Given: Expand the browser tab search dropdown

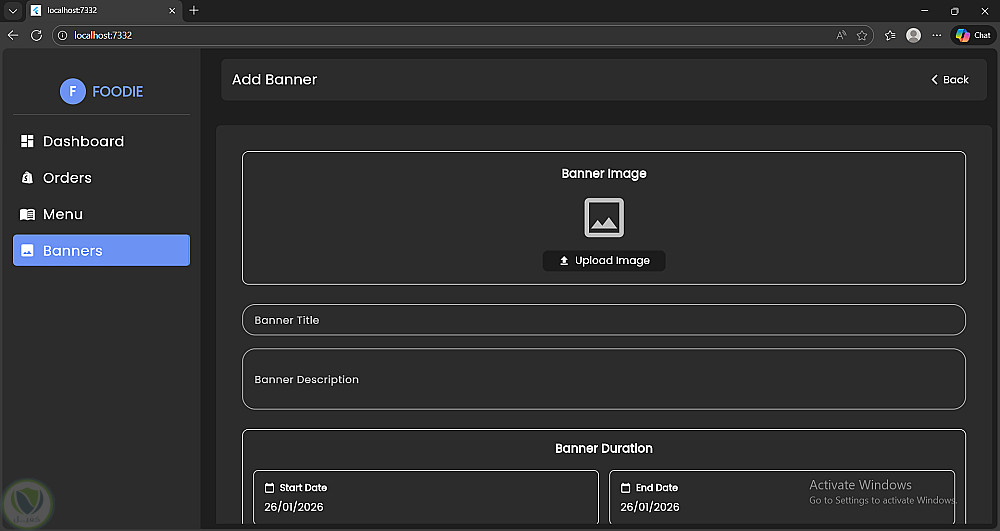Looking at the screenshot, I should pyautogui.click(x=12, y=10).
